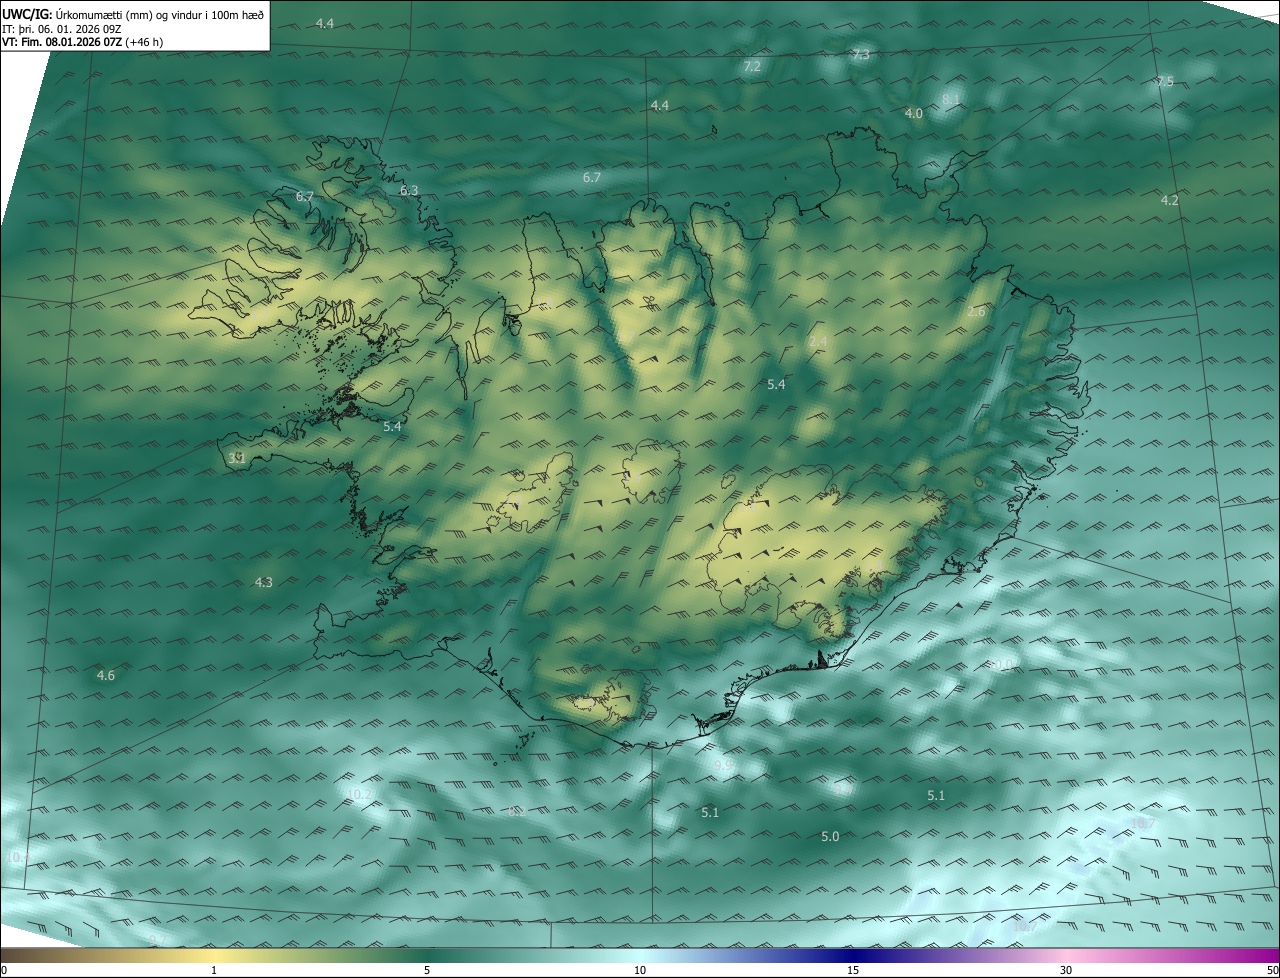Click the 7.3 value label on the map
Image resolution: width=1280 pixels, height=978 pixels.
click(x=860, y=55)
